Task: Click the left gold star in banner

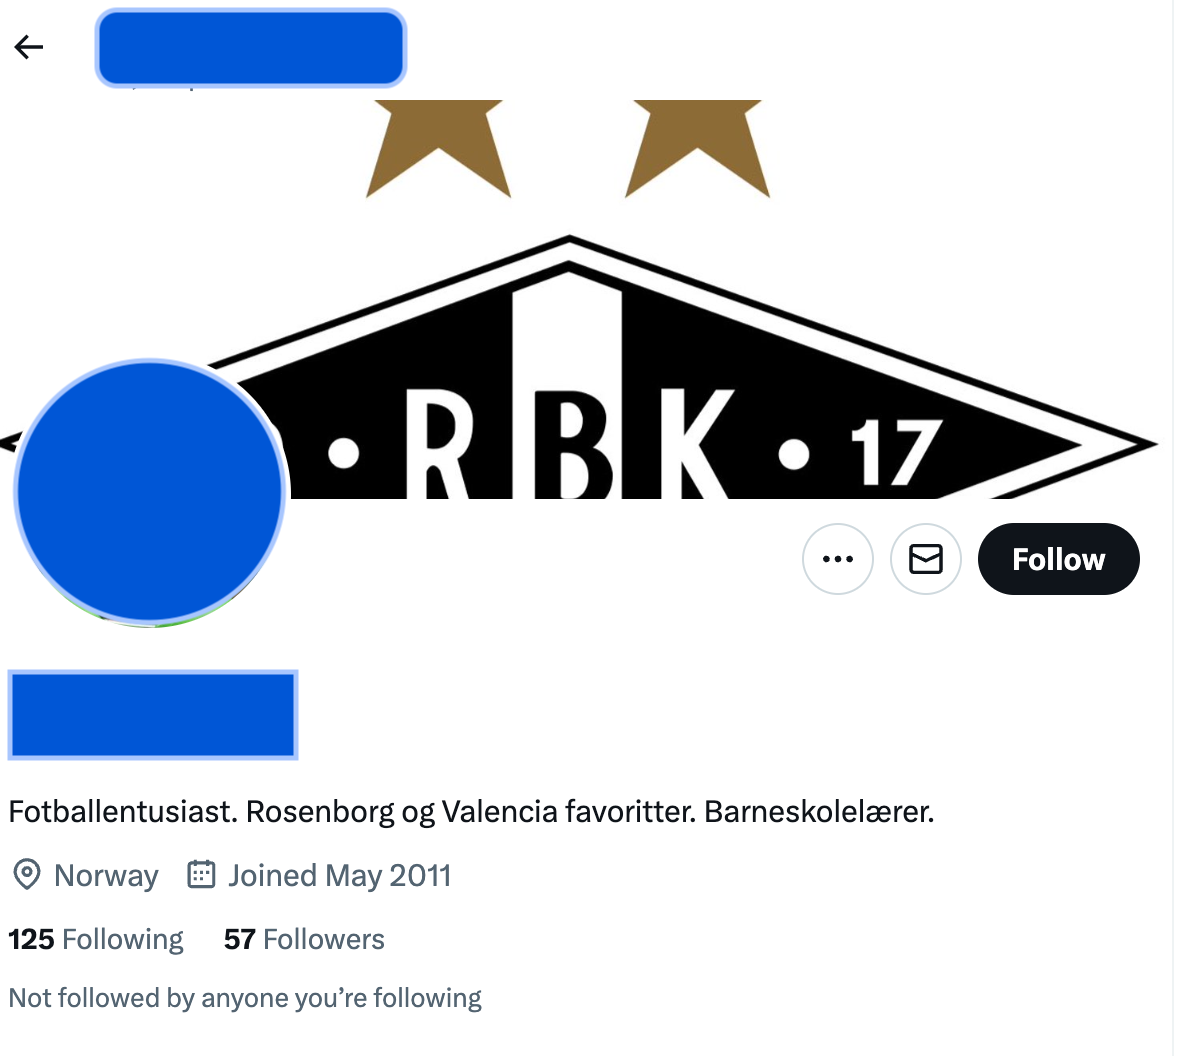Action: tap(438, 148)
